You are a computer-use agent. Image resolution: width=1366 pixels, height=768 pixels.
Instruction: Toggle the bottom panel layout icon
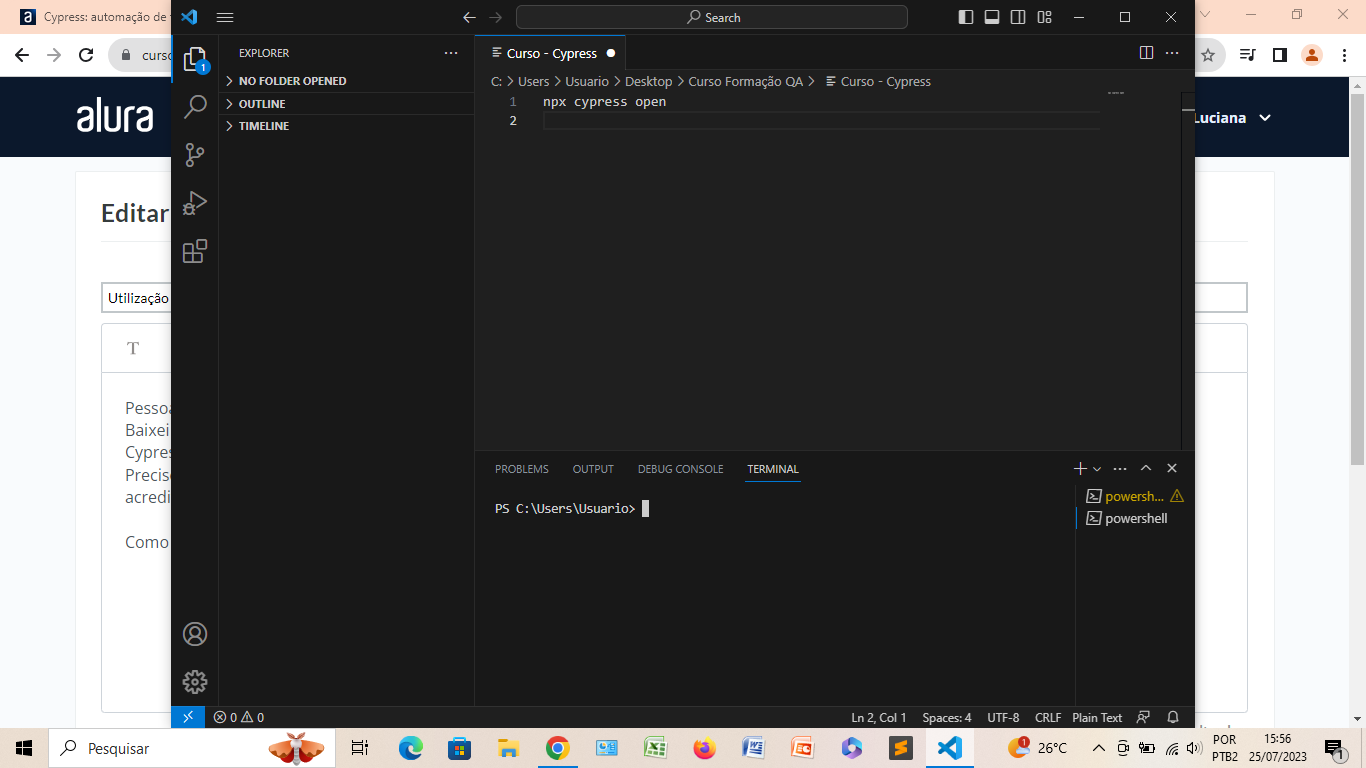(x=992, y=17)
